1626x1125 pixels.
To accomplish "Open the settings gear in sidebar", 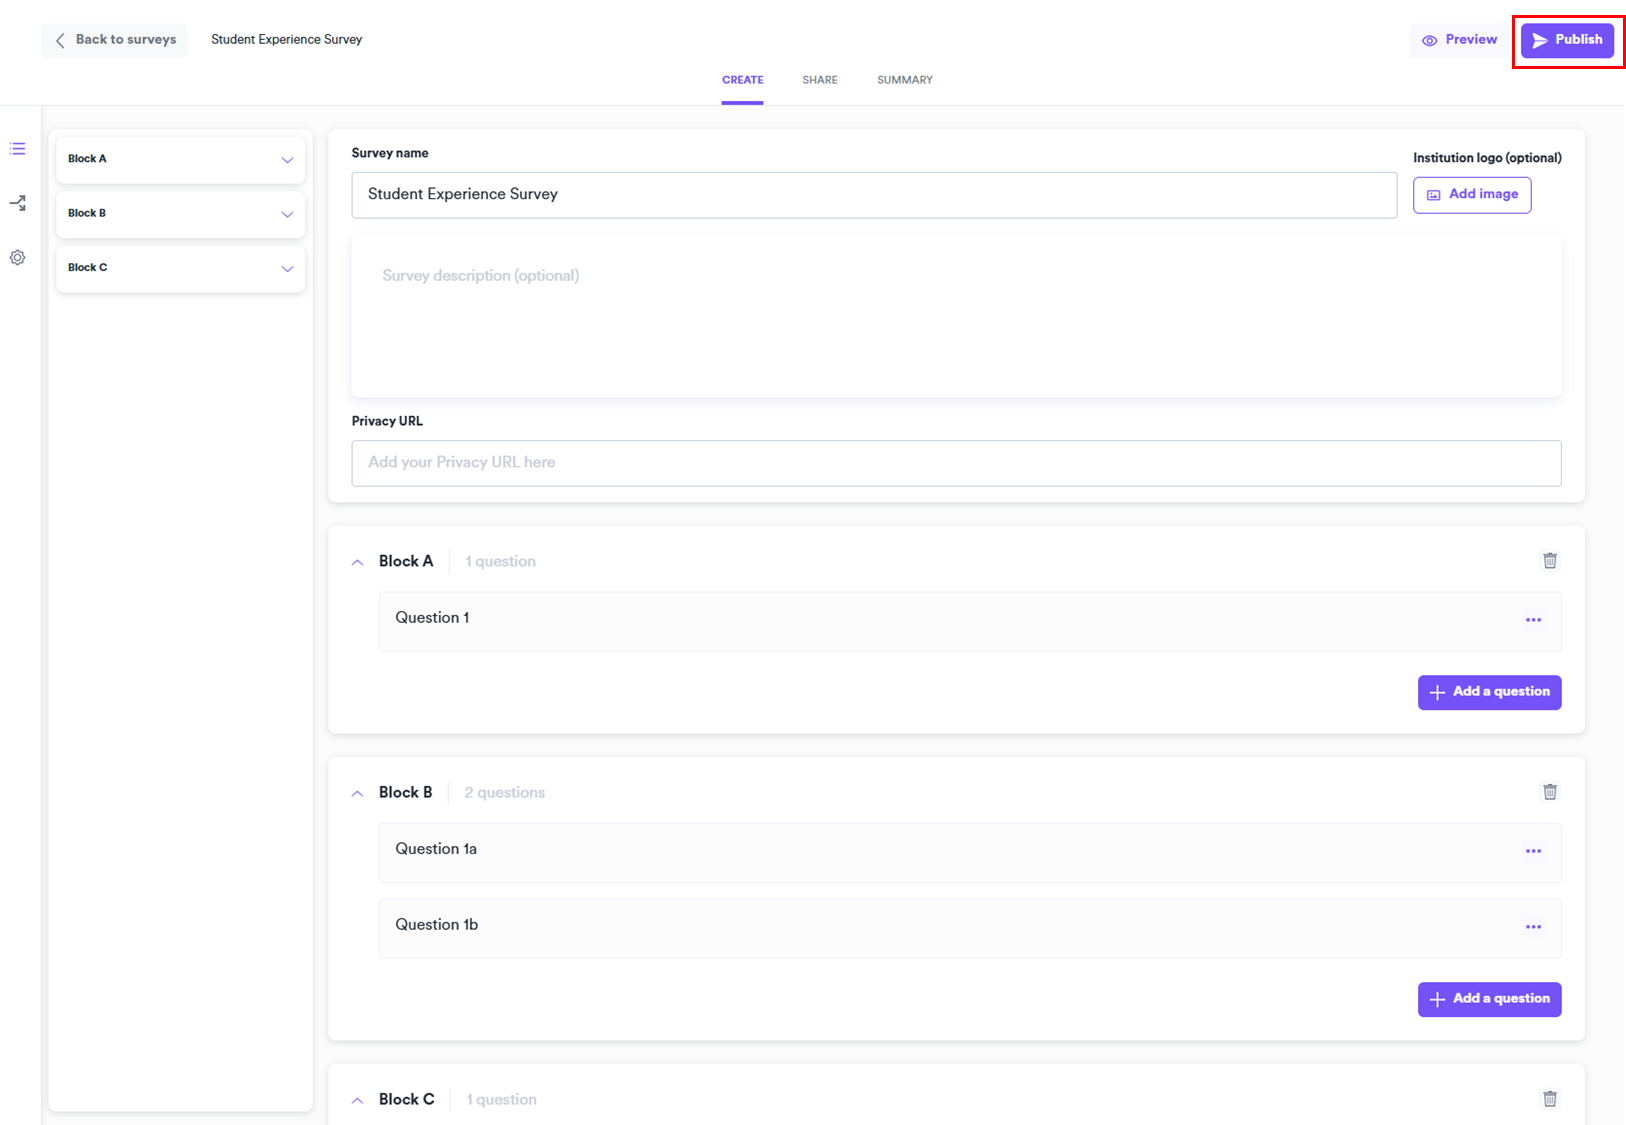I will pos(18,258).
